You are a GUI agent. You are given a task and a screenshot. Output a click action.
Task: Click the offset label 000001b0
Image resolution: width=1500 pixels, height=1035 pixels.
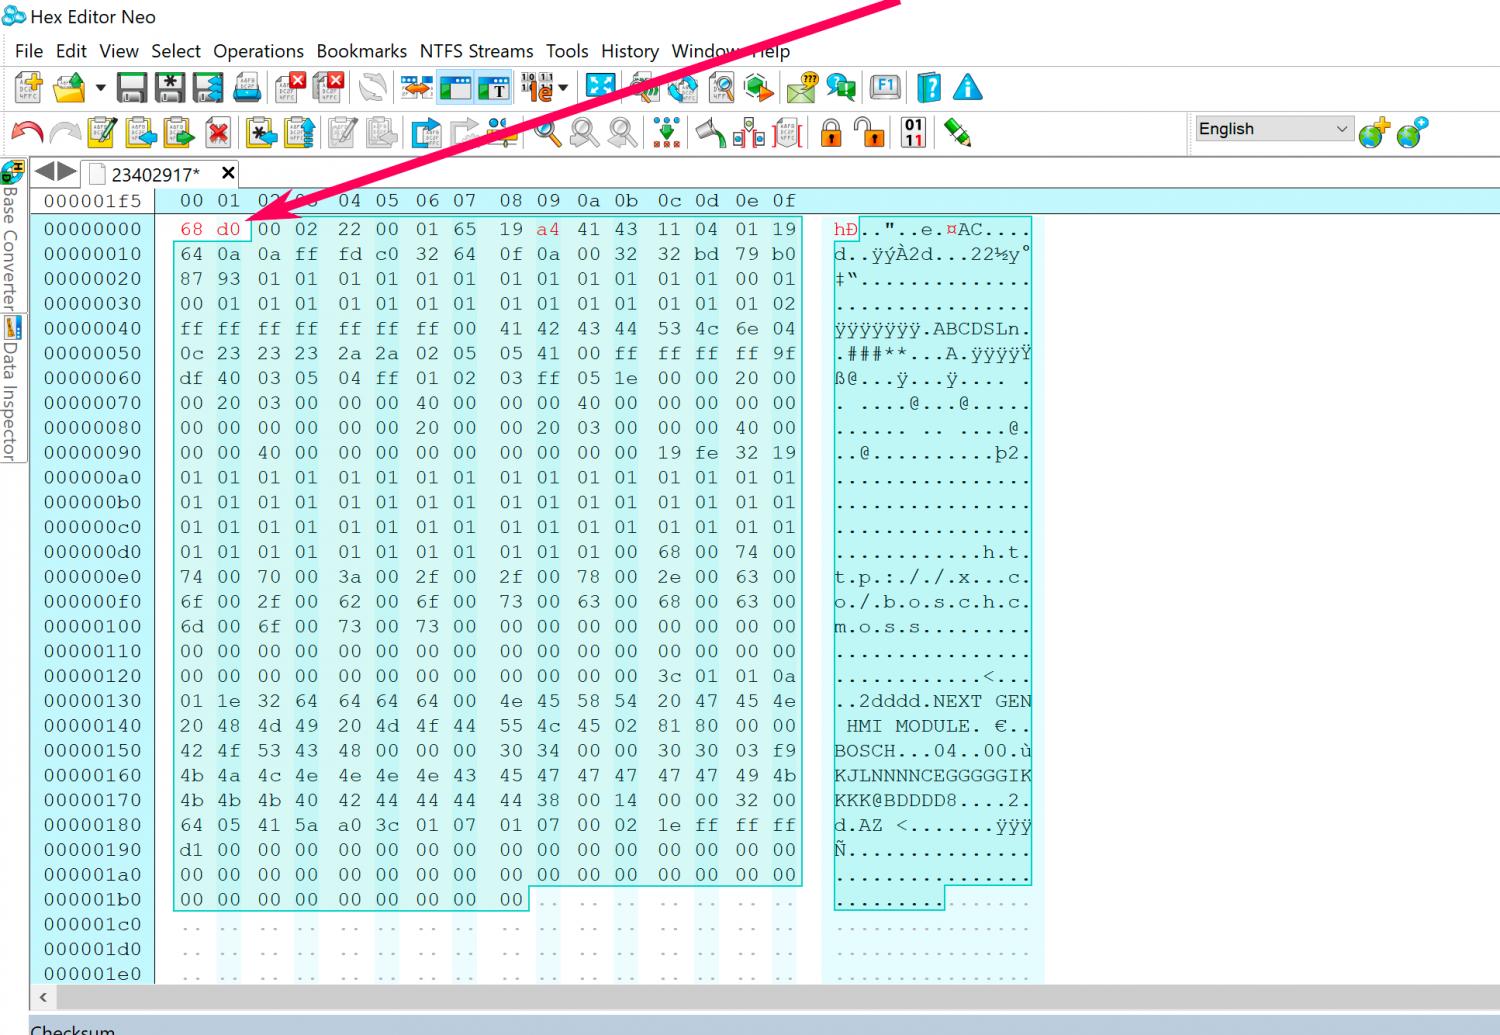[93, 899]
